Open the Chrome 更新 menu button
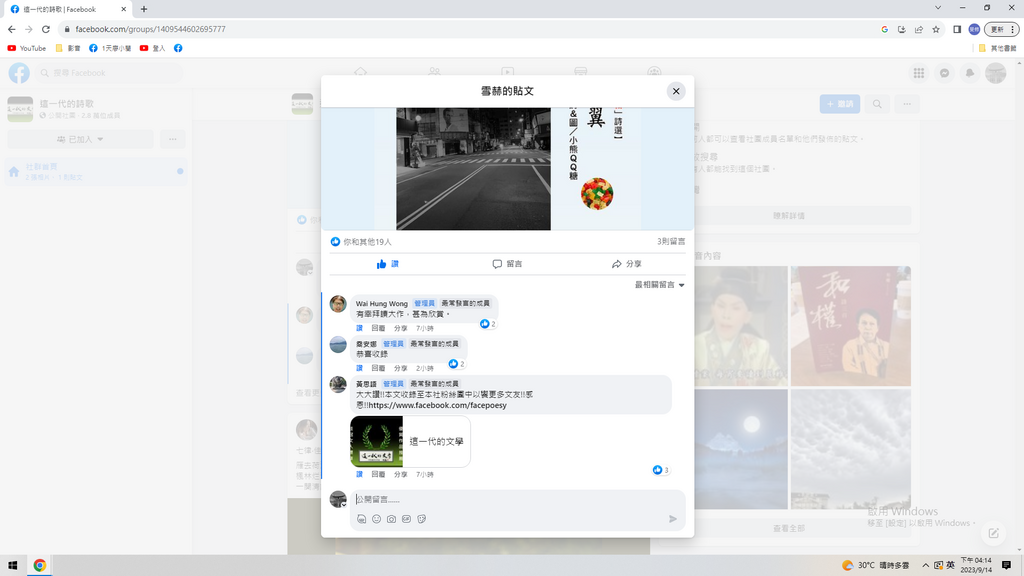This screenshot has height=576, width=1024. click(1000, 29)
